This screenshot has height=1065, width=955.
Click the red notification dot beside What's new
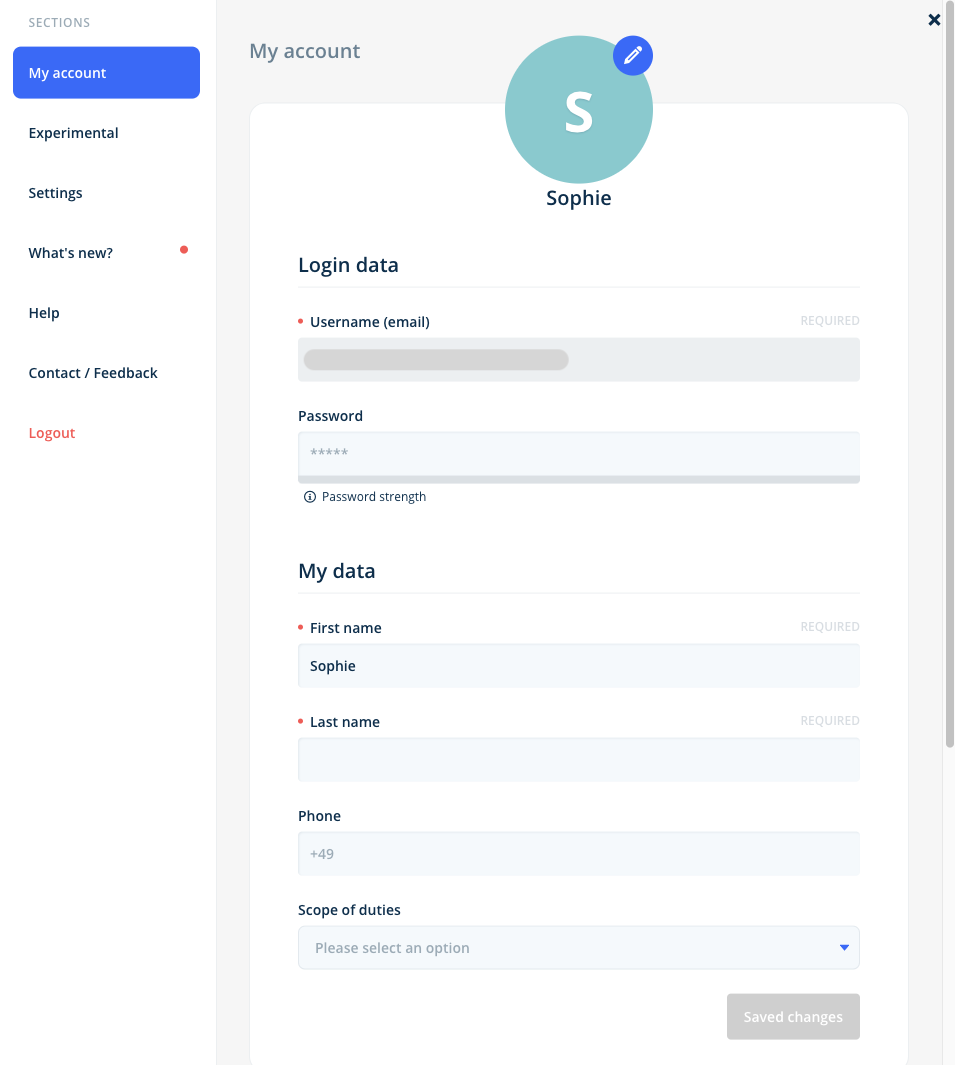[x=183, y=250]
